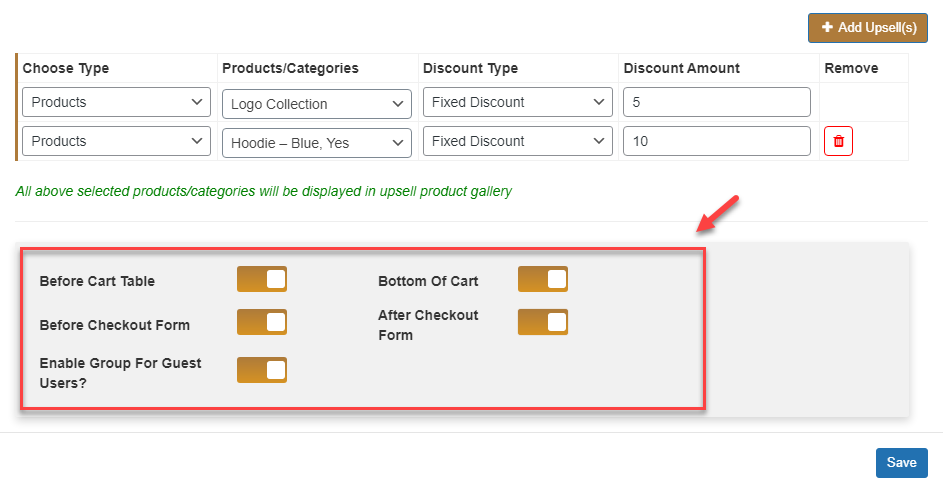Open the Hoodie – Blue, Yes dropdown
The image size is (945, 481).
coord(316,143)
